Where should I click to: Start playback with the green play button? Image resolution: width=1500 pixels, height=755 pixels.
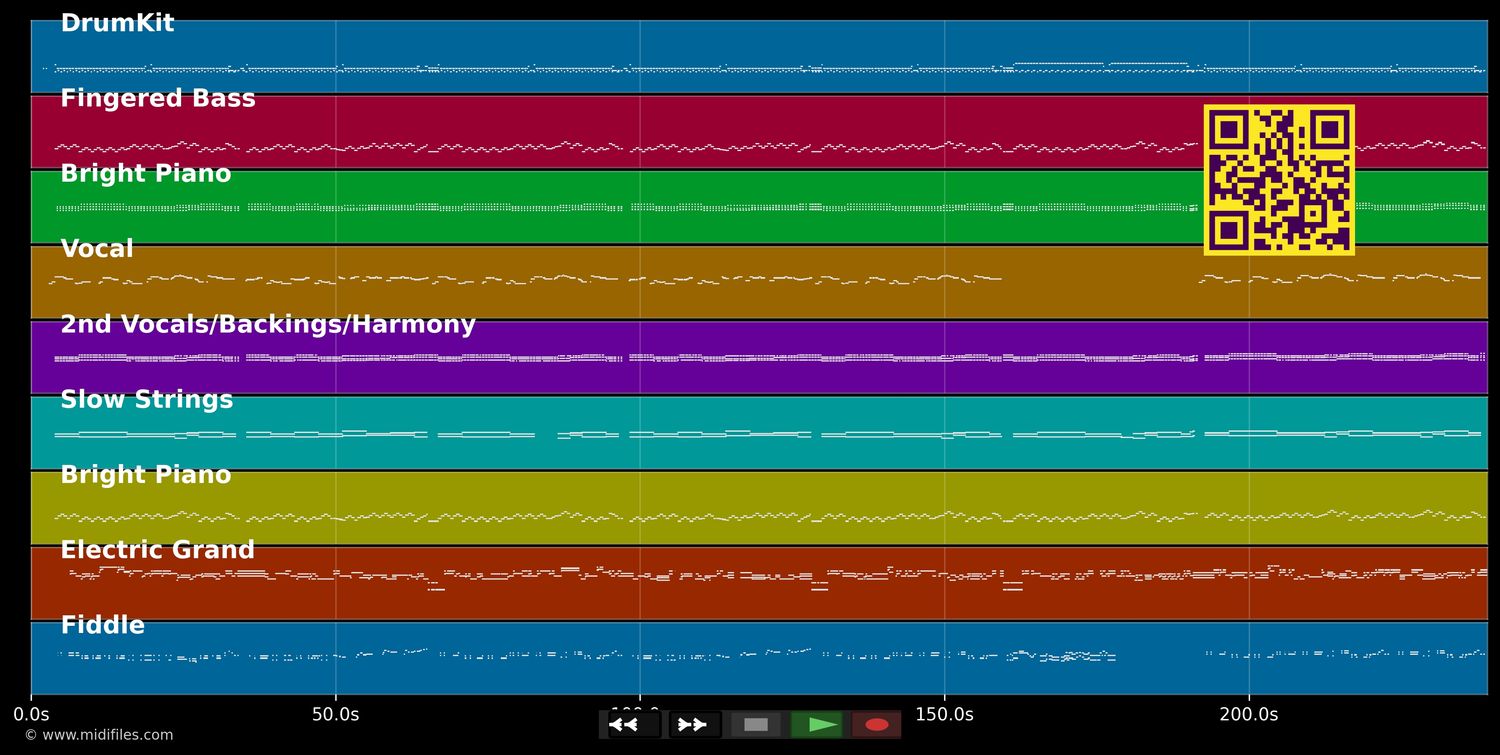coord(816,725)
